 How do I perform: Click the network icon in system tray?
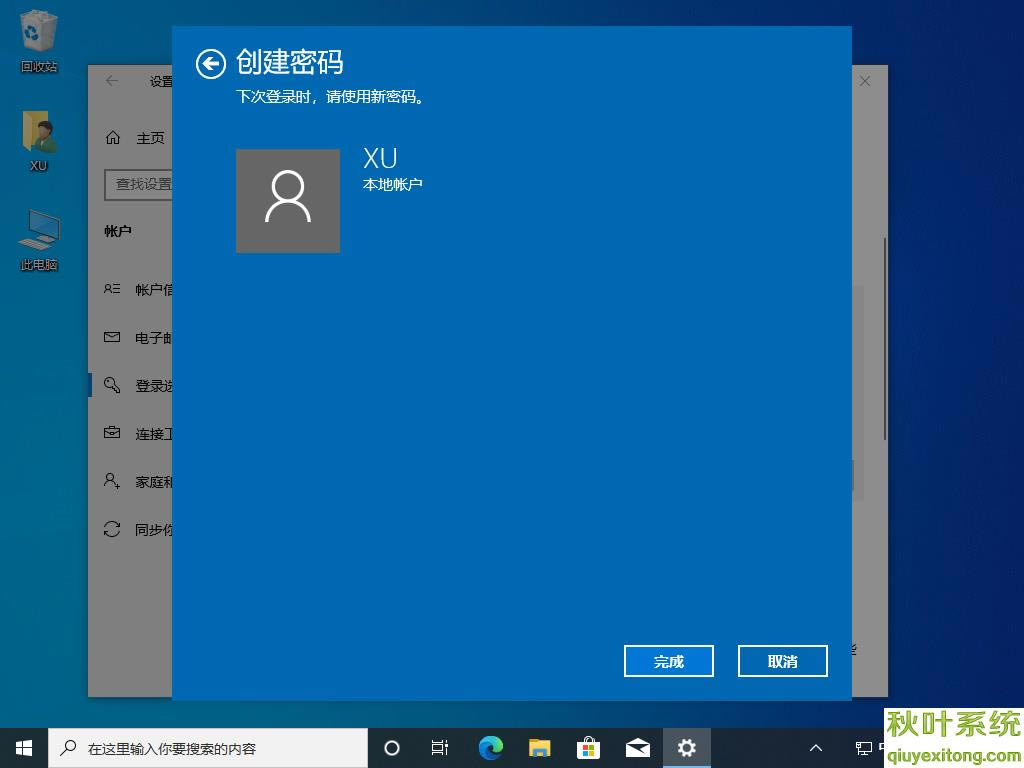[863, 748]
